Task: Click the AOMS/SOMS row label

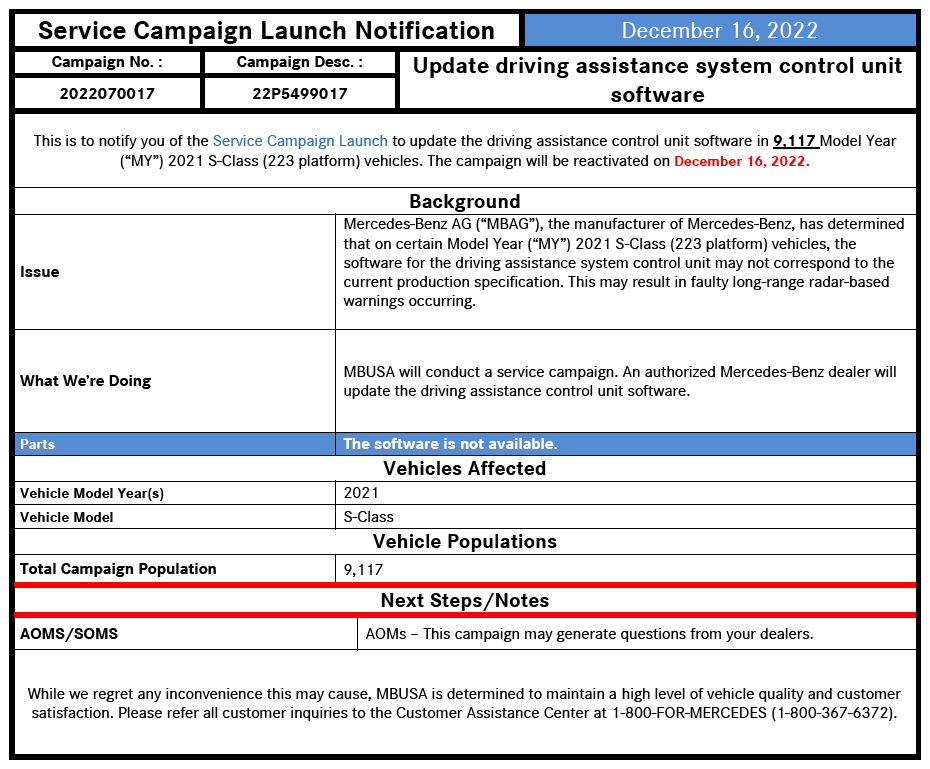Action: click(x=69, y=634)
